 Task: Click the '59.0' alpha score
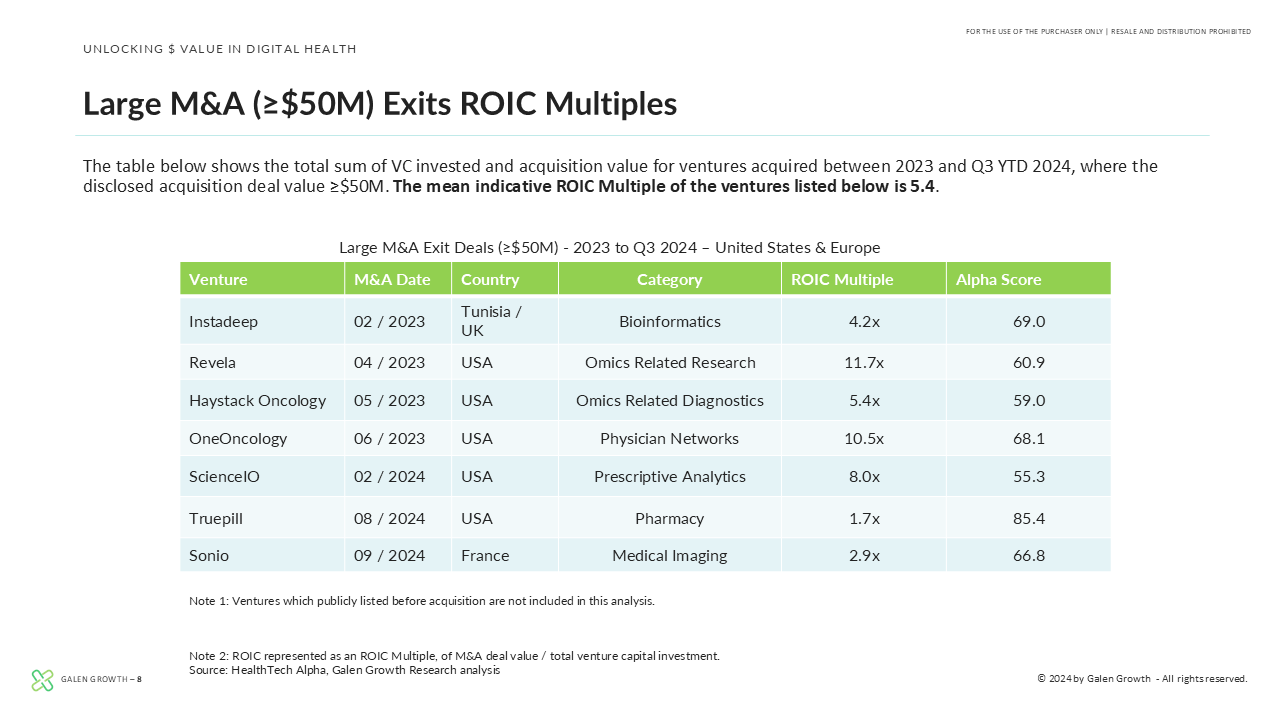[x=1029, y=400]
